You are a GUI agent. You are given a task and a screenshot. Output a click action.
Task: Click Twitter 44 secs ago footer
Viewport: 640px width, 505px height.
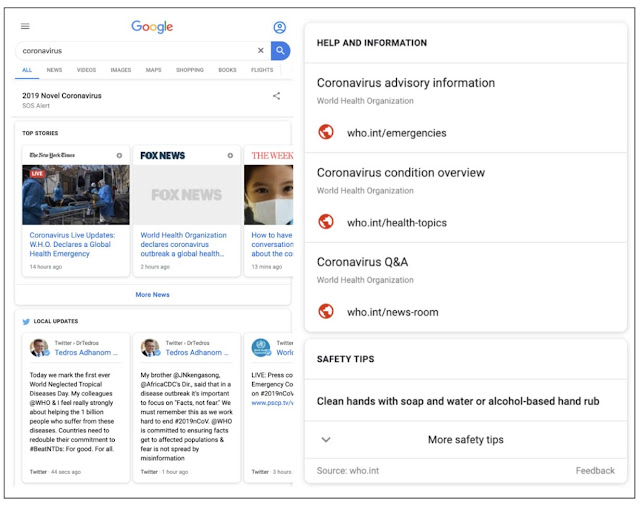55,472
